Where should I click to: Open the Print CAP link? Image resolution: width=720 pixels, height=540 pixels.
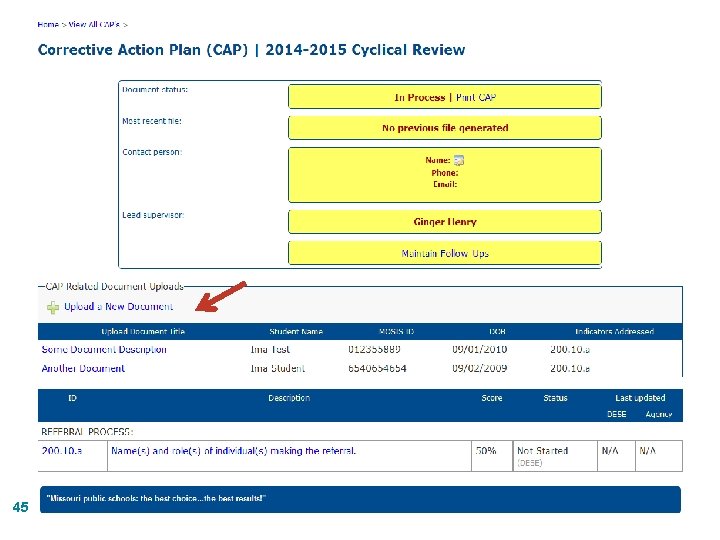(x=476, y=97)
